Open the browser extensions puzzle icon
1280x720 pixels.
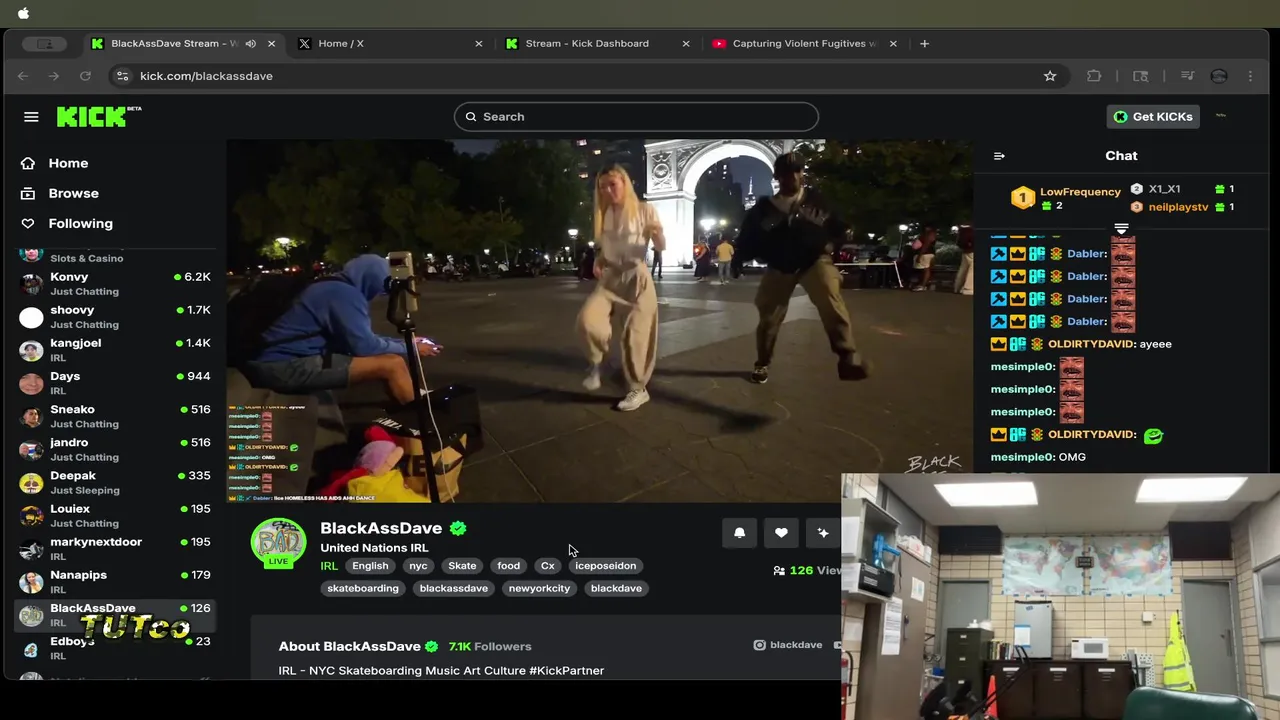pos(1094,76)
